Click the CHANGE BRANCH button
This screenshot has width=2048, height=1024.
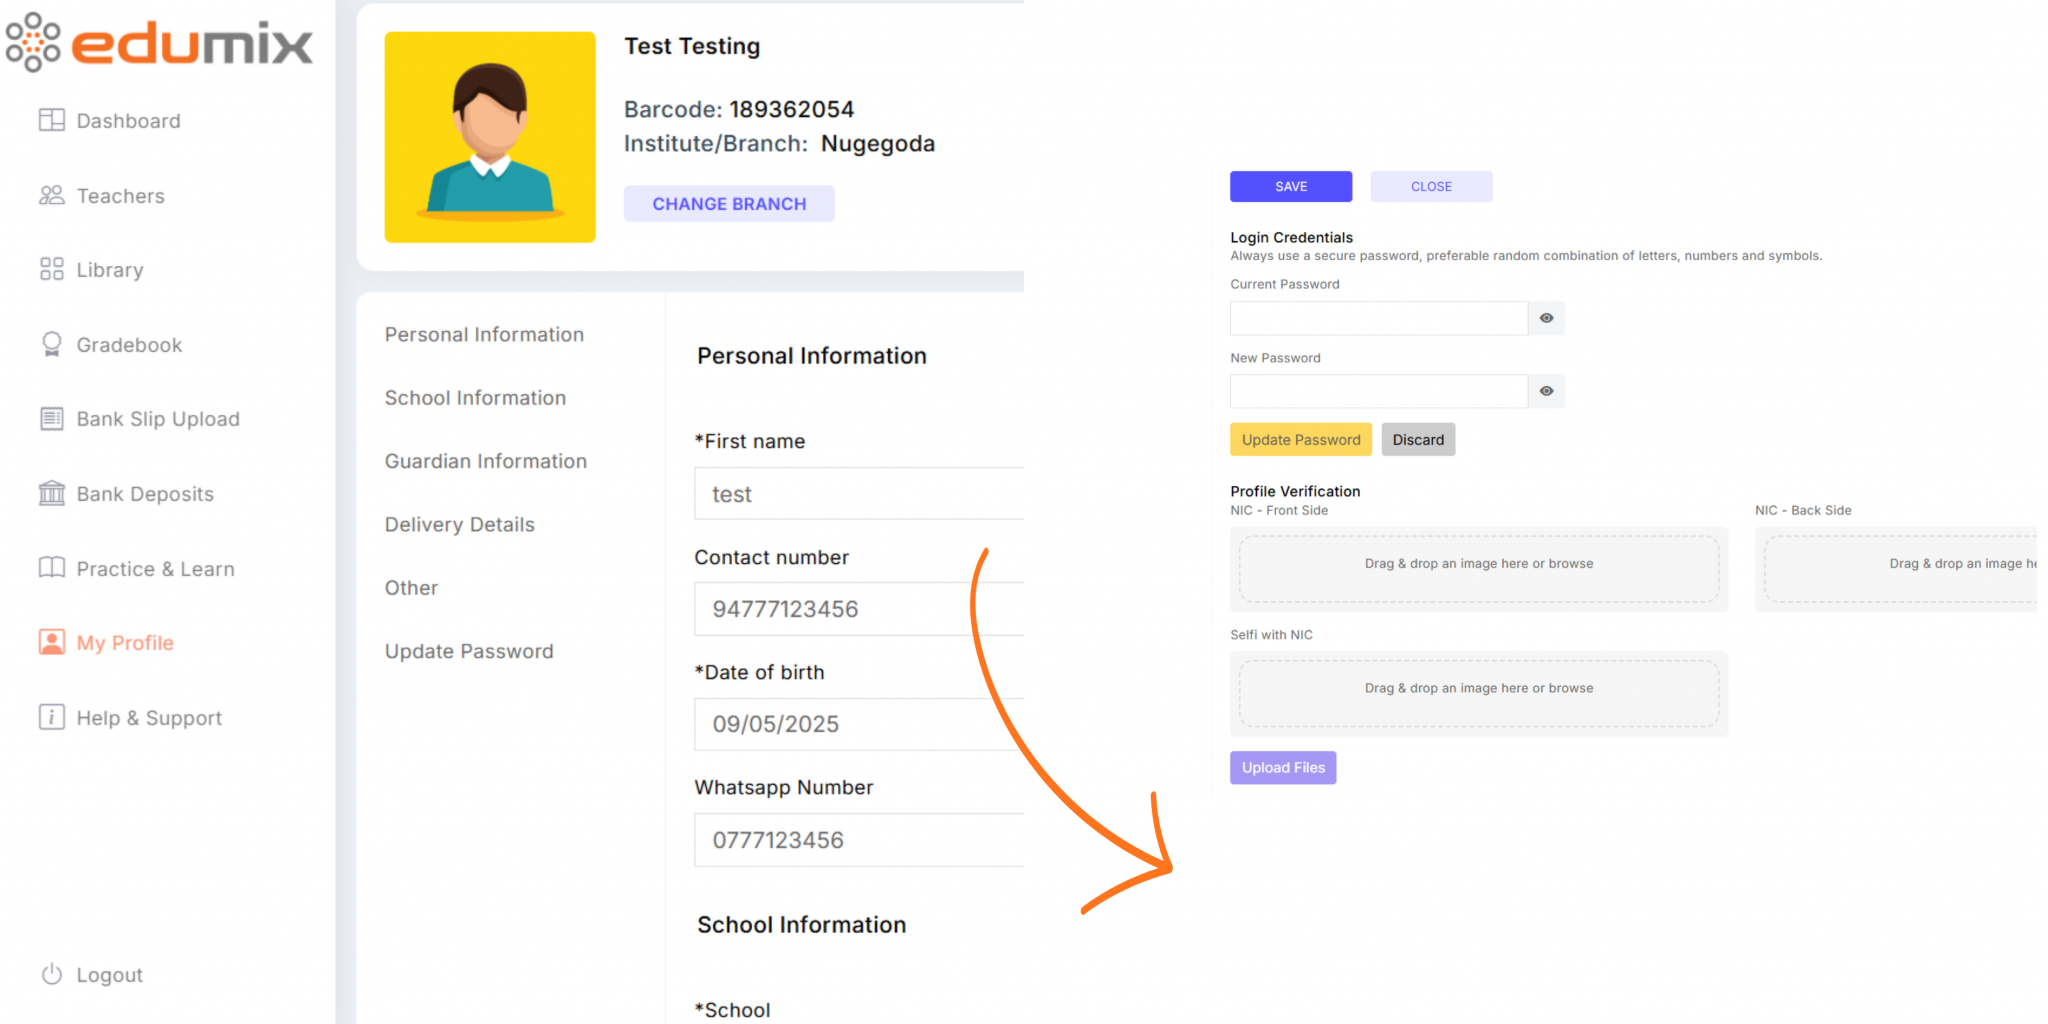click(x=729, y=203)
